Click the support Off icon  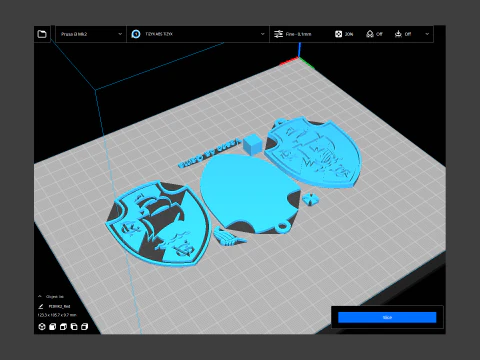click(x=370, y=34)
